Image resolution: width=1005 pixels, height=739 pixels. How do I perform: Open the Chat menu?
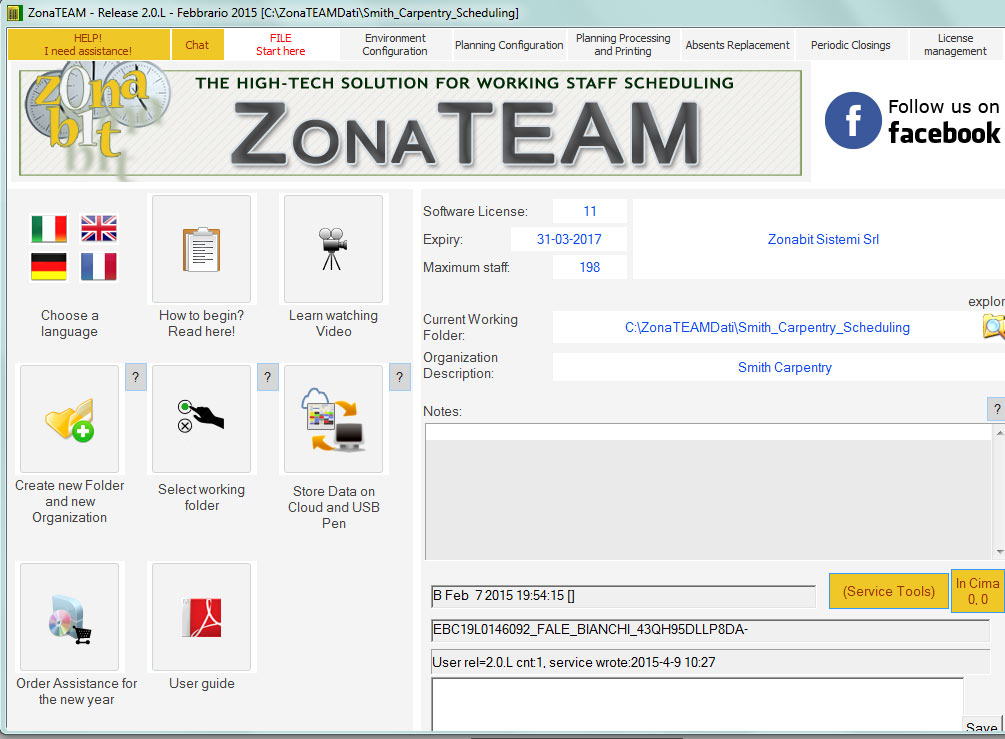197,45
